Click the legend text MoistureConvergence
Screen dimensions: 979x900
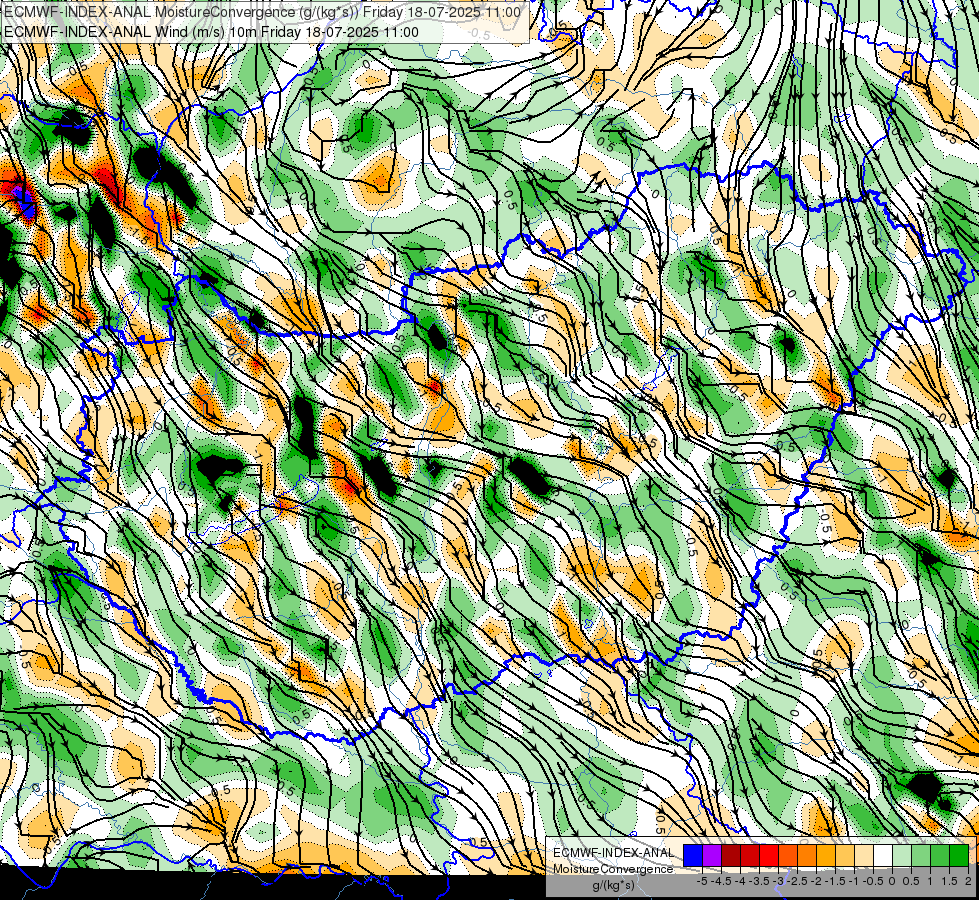coord(613,869)
